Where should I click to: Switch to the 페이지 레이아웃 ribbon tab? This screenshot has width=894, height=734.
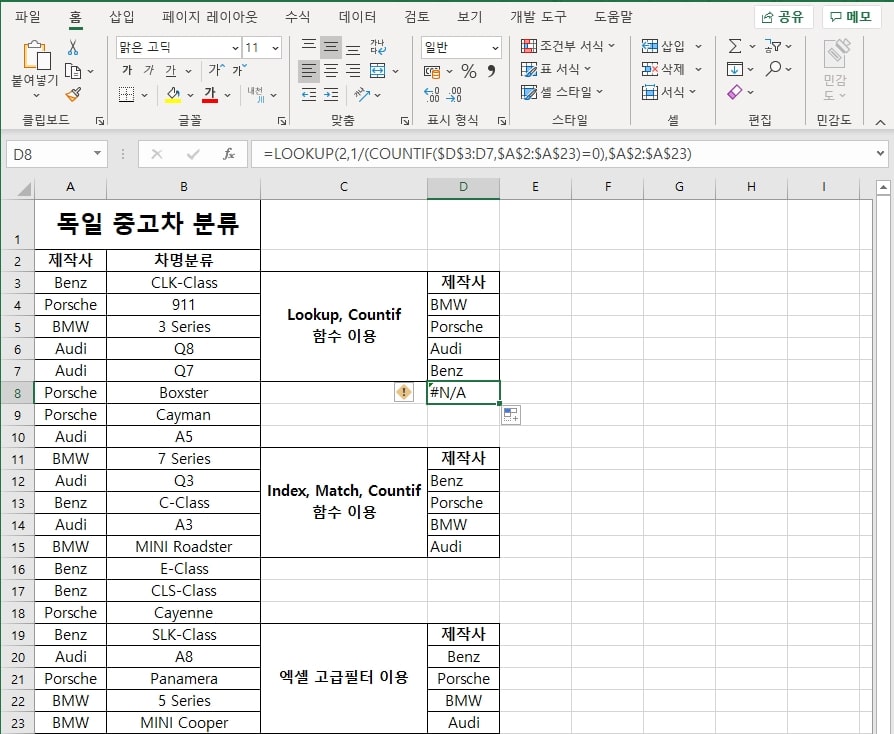point(210,17)
